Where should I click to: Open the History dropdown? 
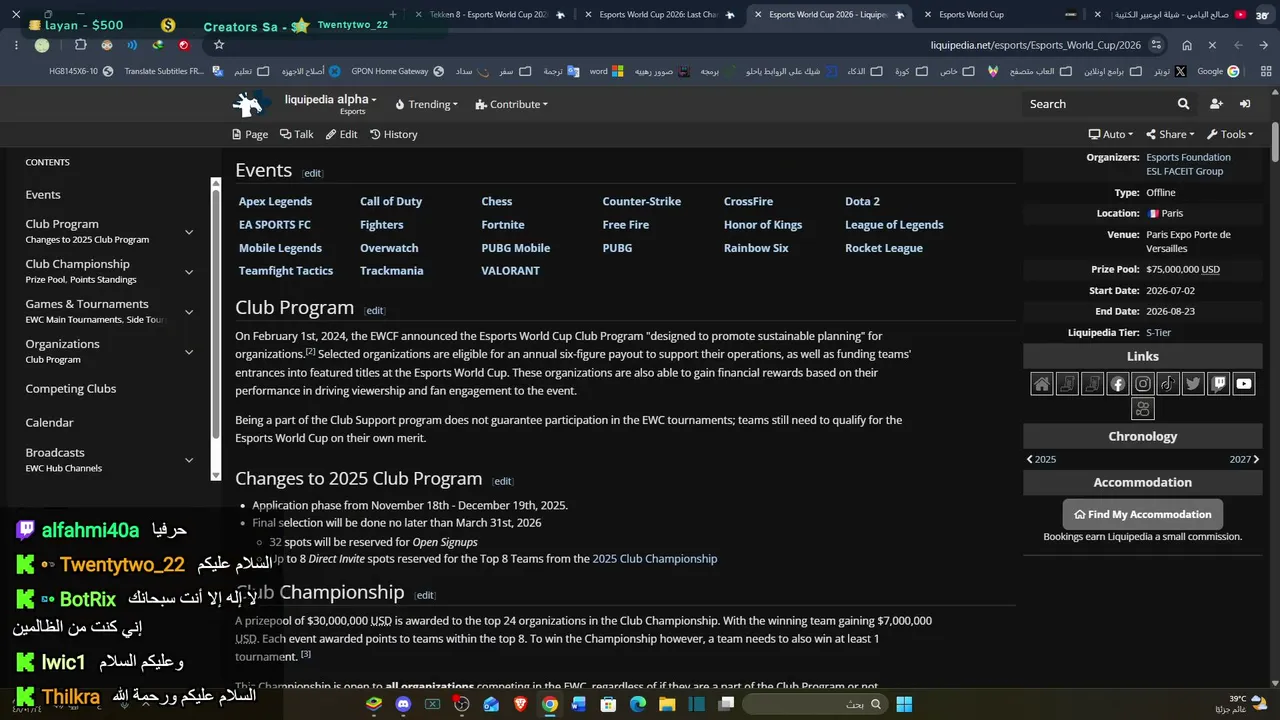click(x=394, y=134)
